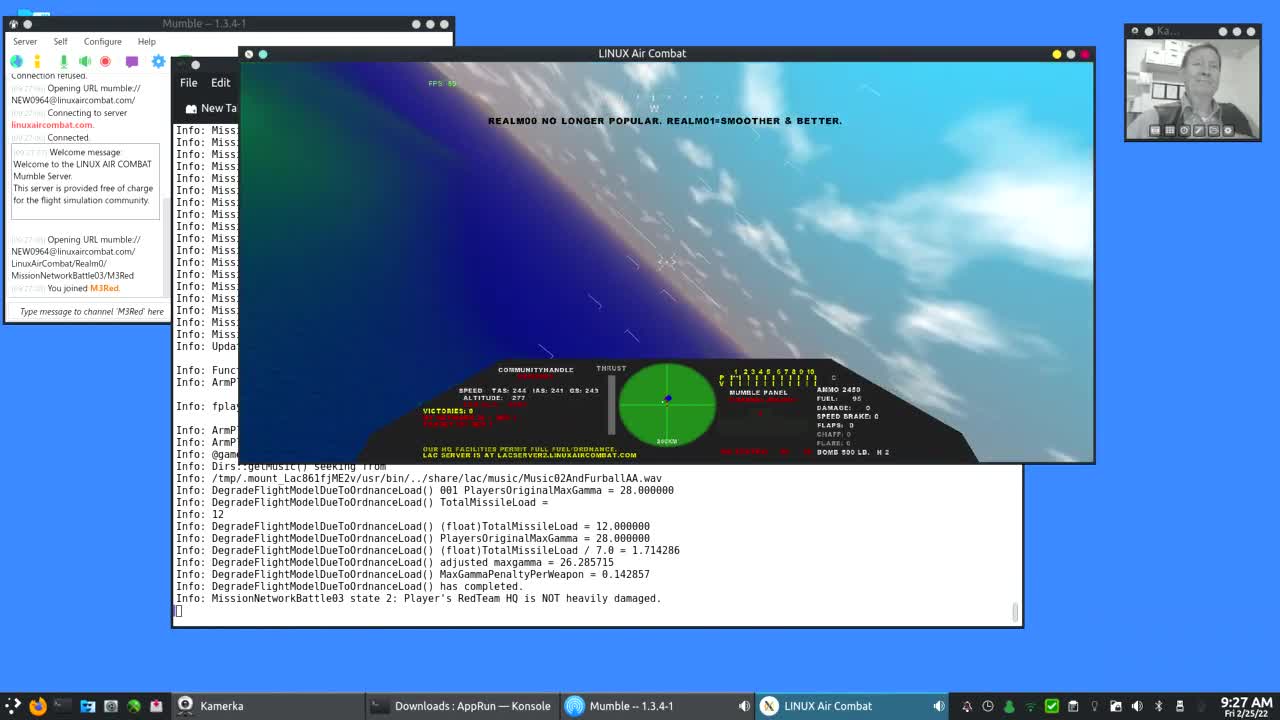The height and width of the screenshot is (720, 1280).
Task: Mute the microphone in Mumble toolbar
Action: tap(64, 62)
